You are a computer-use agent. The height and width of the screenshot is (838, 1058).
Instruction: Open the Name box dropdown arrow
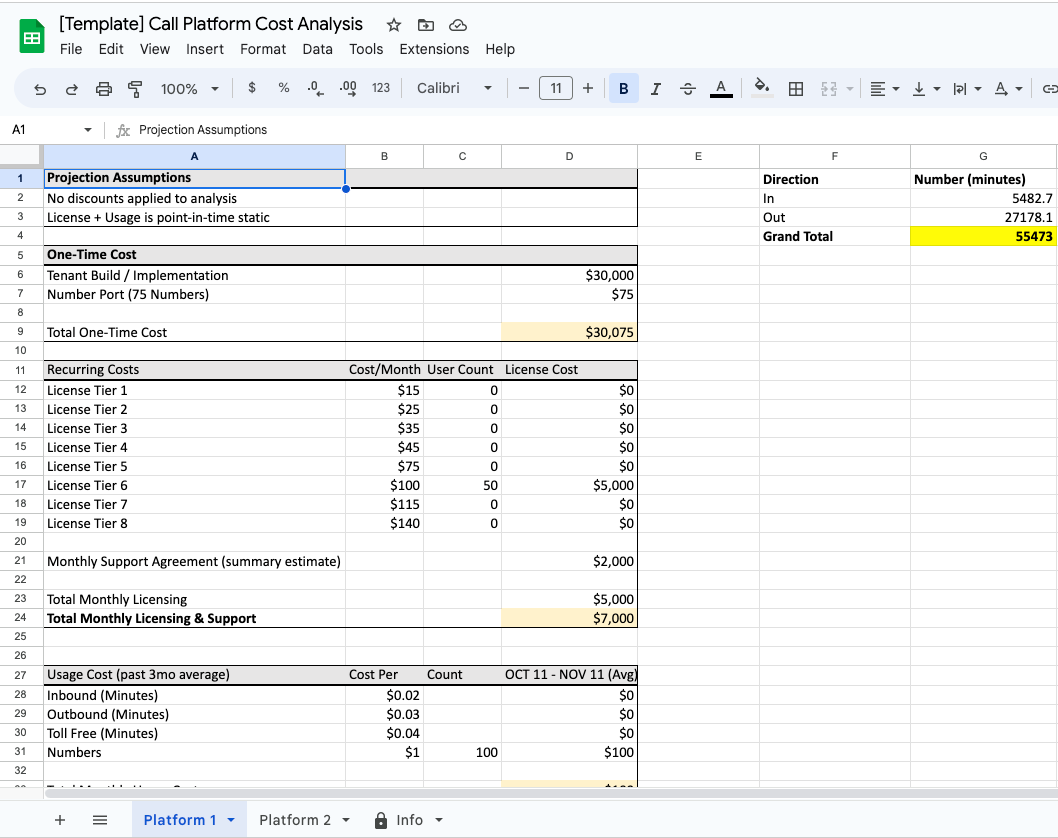tap(88, 130)
